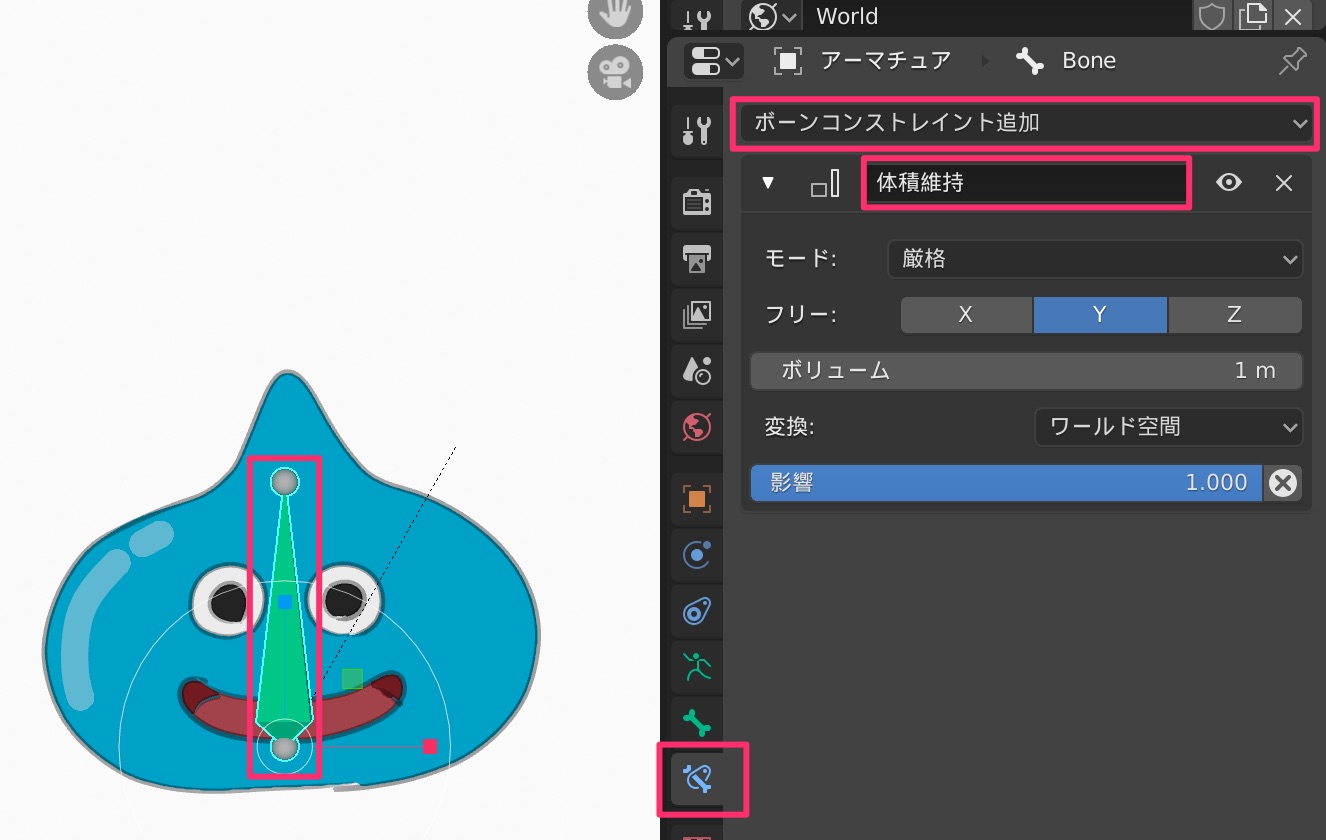Click the blue gizmo square on the bone
Viewport: 1326px width, 840px height.
(285, 601)
